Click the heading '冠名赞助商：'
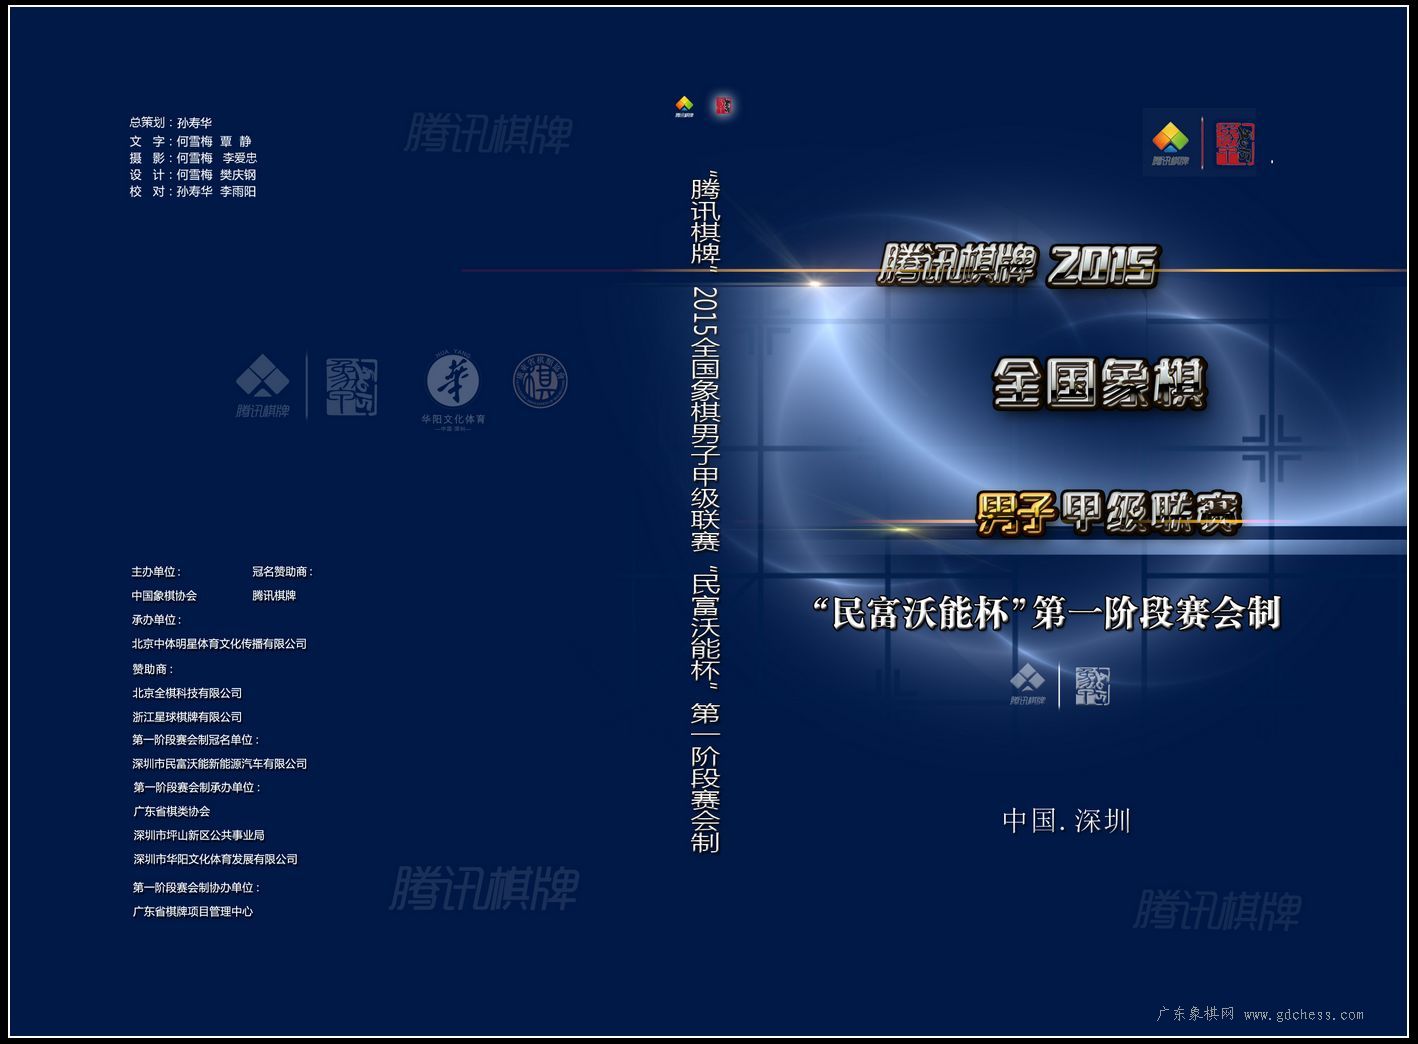 [283, 572]
